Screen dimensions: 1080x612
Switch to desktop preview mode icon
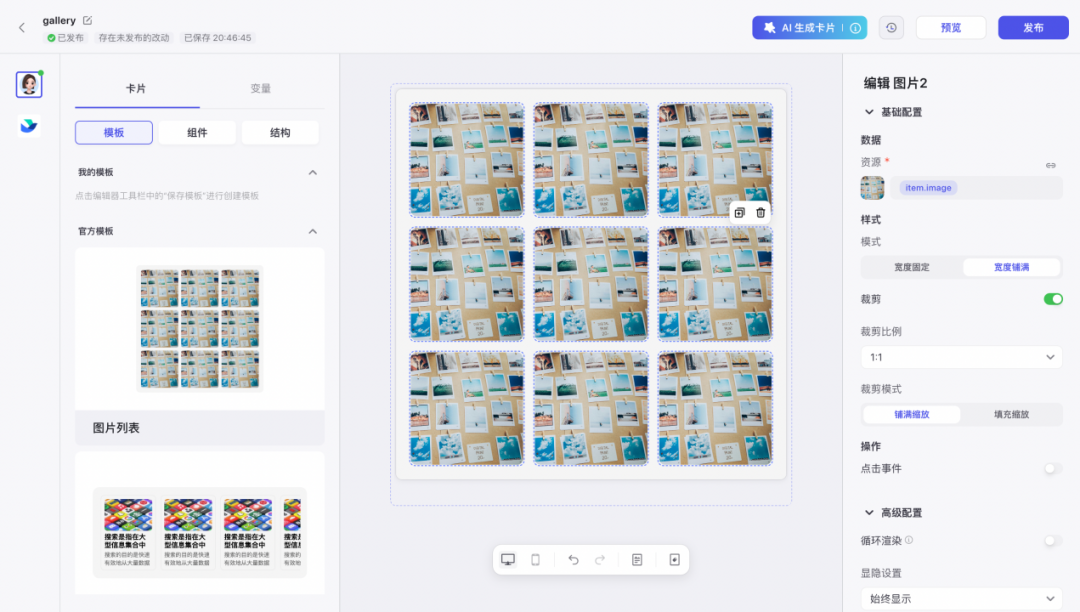pyautogui.click(x=508, y=560)
